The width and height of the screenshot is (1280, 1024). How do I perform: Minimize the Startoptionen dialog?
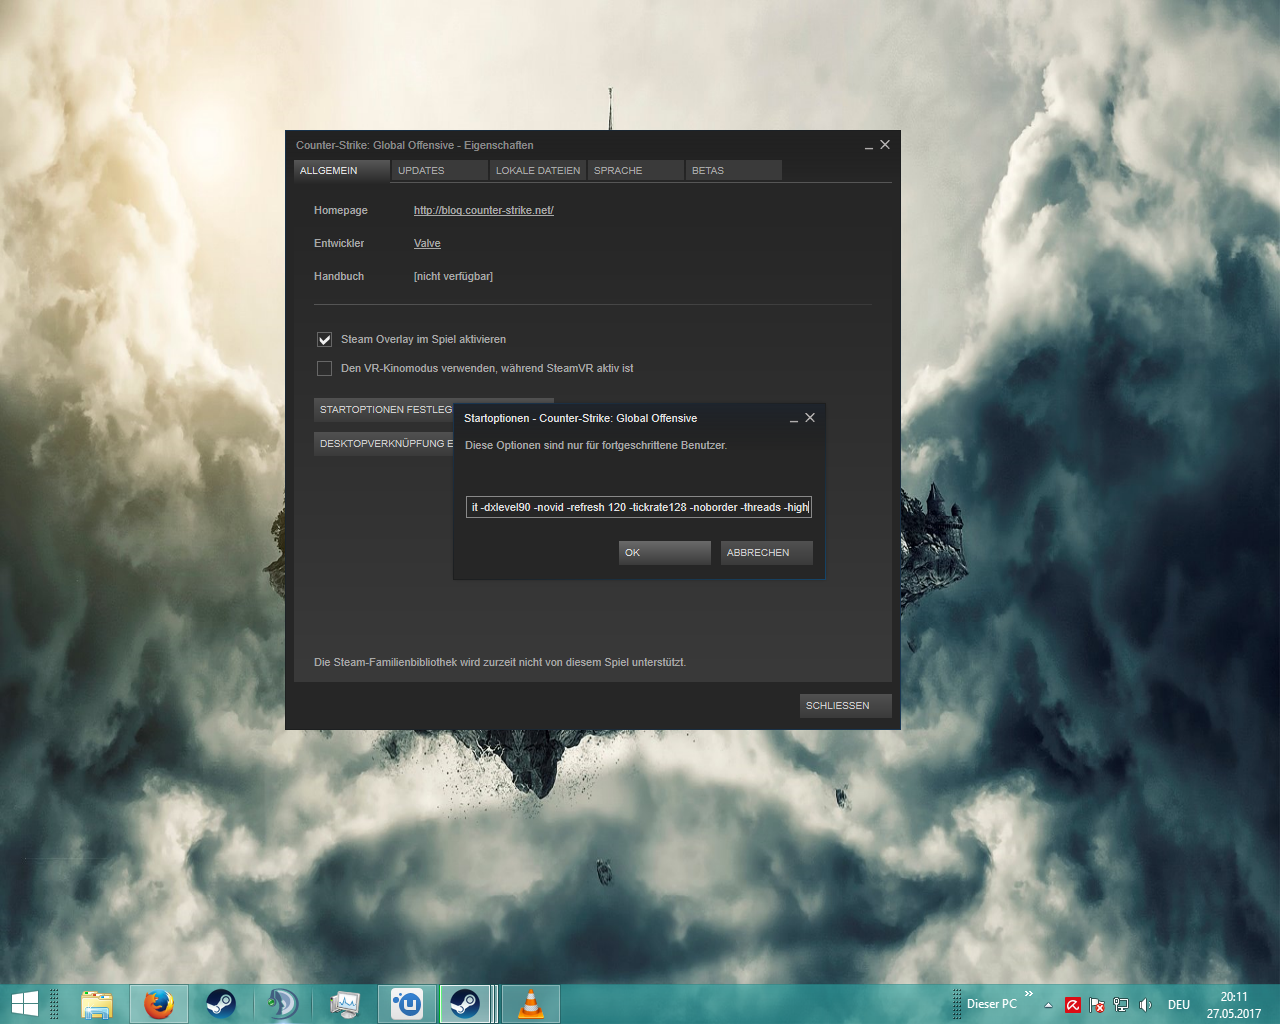[794, 419]
